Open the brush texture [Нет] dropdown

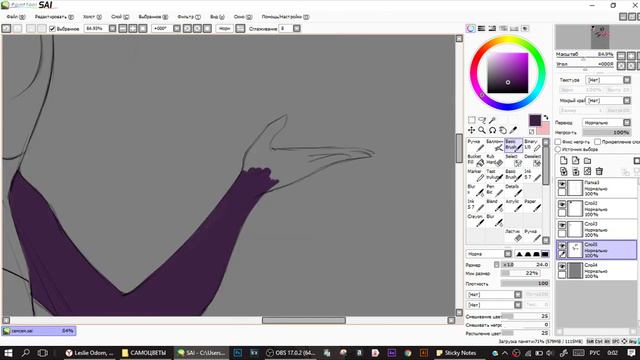[518, 305]
